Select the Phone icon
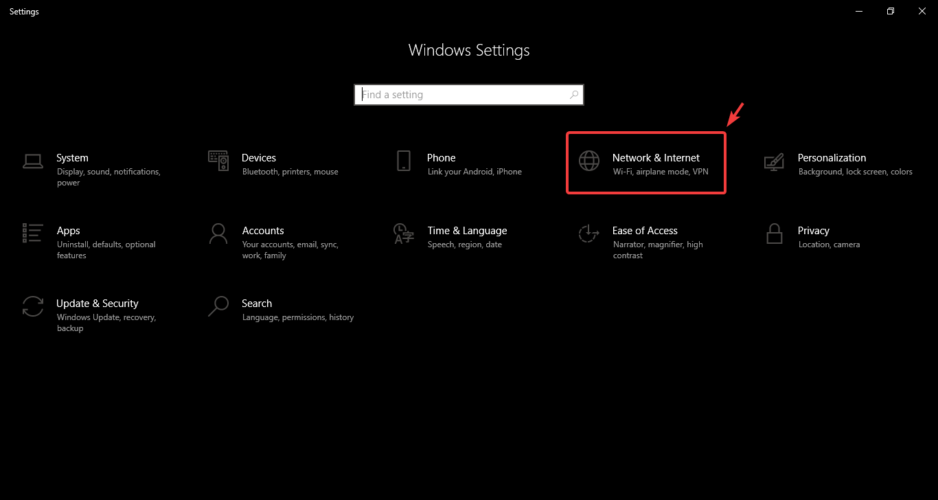 point(404,161)
